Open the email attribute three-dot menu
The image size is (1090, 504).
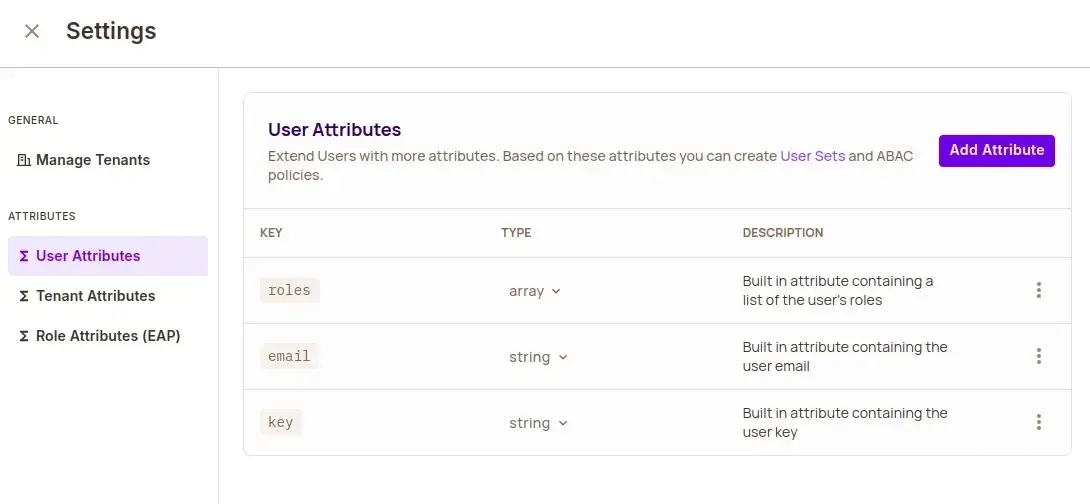tap(1038, 356)
